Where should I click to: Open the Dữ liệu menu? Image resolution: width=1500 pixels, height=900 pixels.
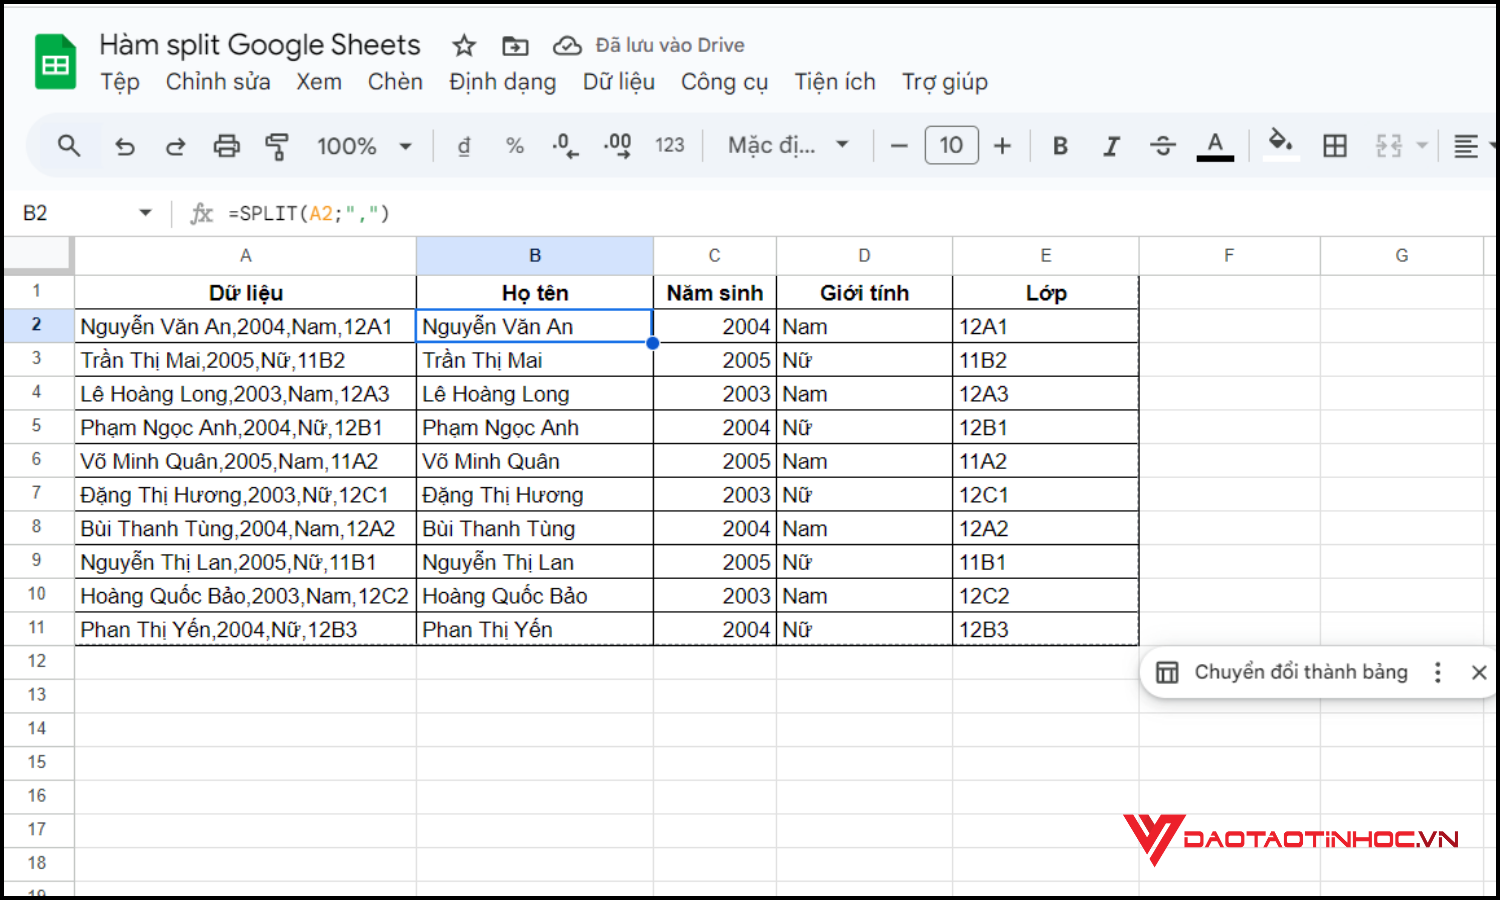tap(619, 82)
